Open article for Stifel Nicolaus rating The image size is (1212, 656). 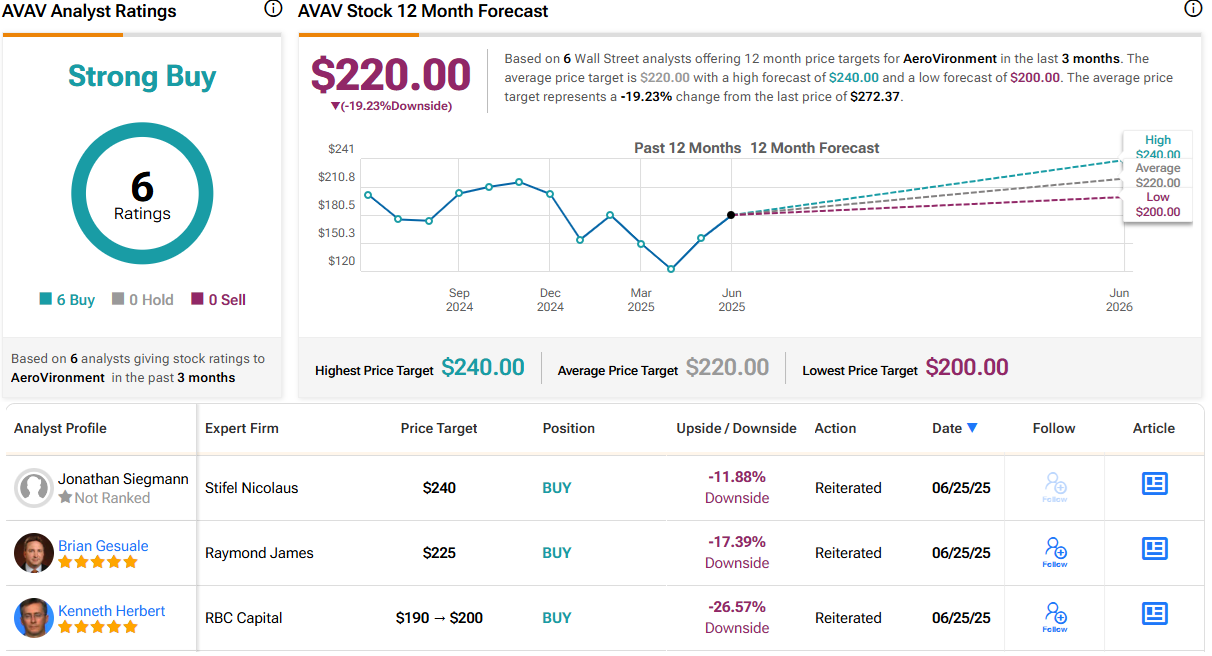tap(1155, 484)
